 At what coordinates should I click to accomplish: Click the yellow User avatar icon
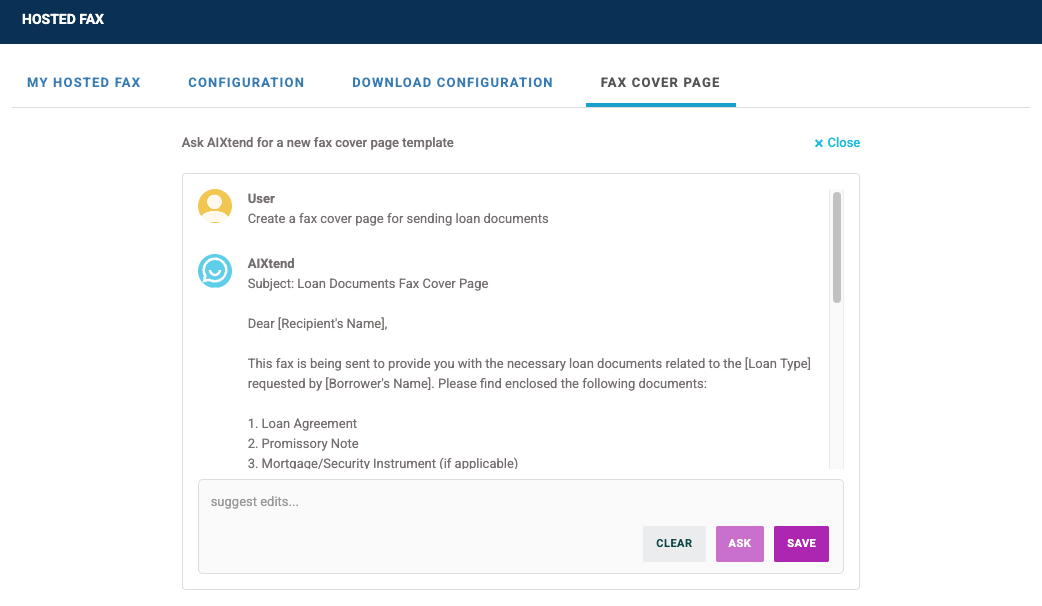click(x=215, y=206)
